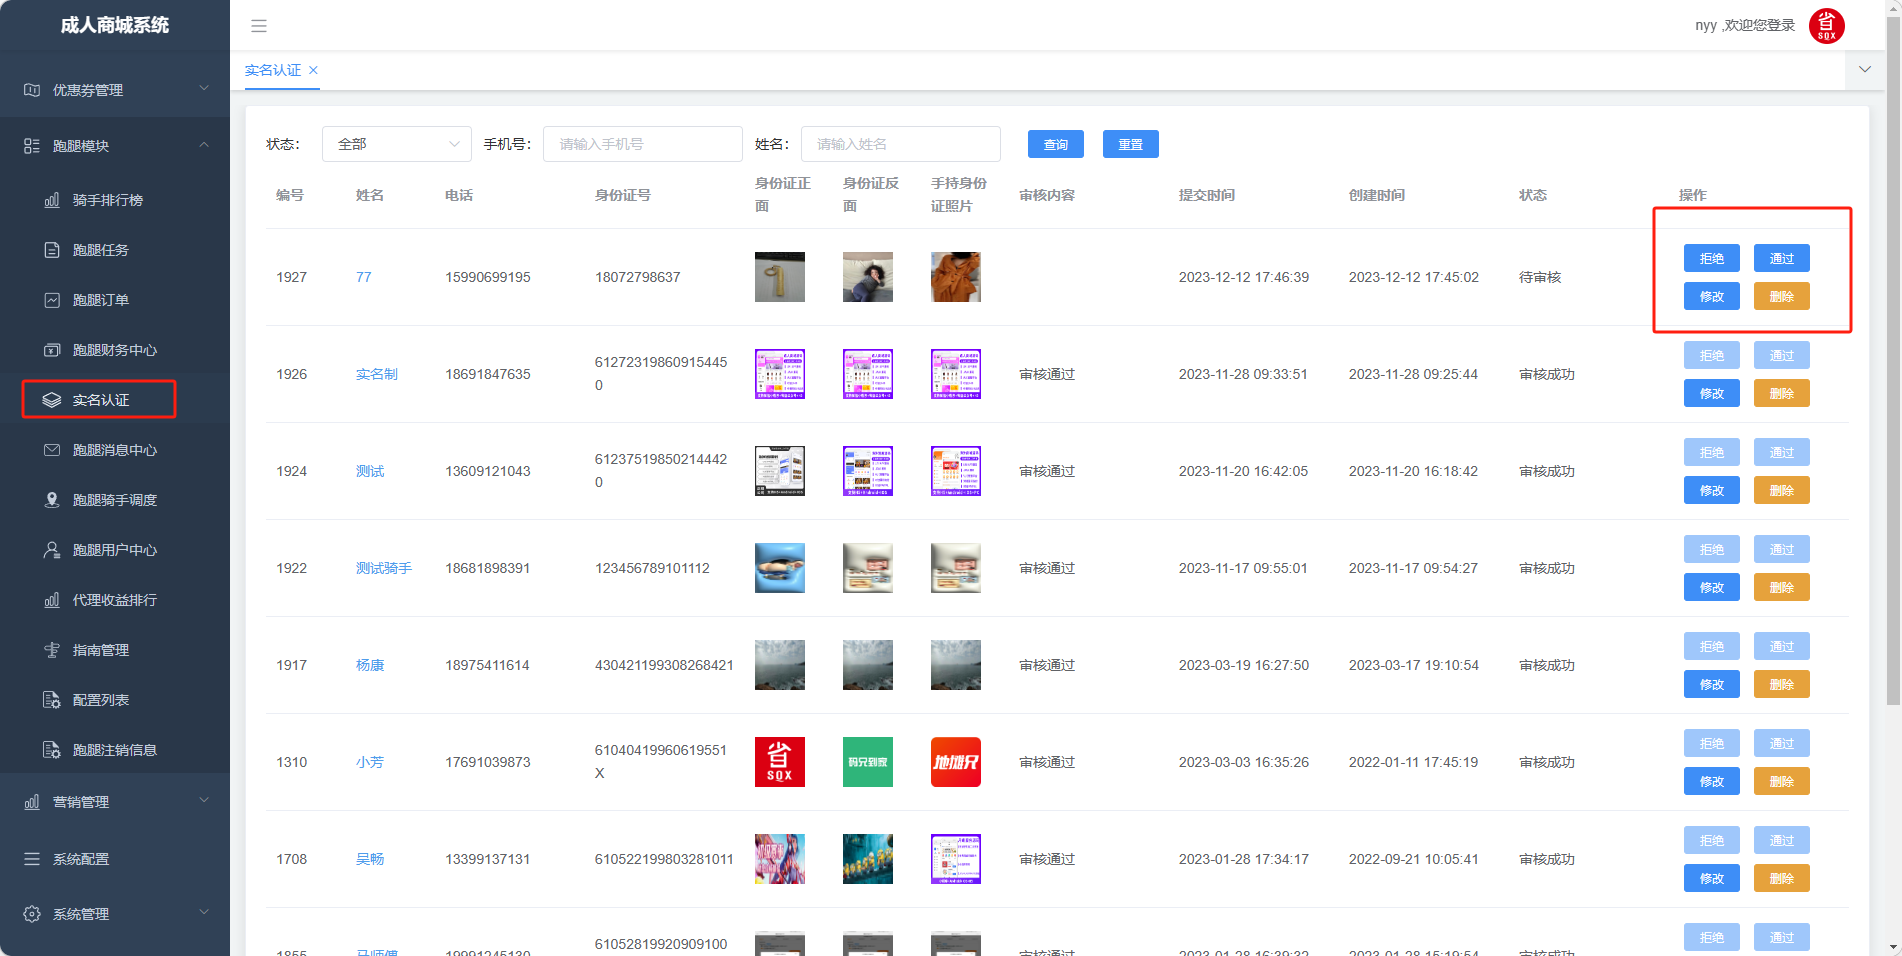Click the 跑腿骑手调度 location pin icon

coord(52,500)
